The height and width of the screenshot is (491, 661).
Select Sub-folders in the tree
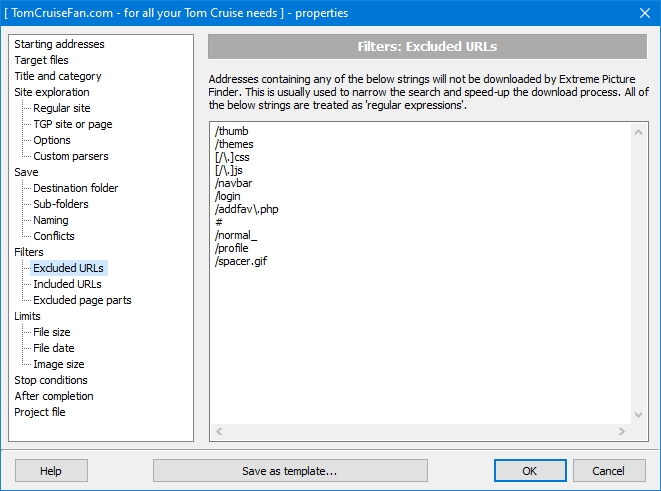[61, 204]
